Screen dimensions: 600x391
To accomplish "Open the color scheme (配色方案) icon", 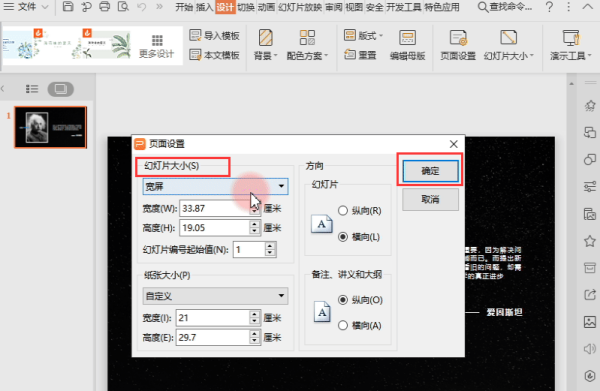I will [307, 38].
